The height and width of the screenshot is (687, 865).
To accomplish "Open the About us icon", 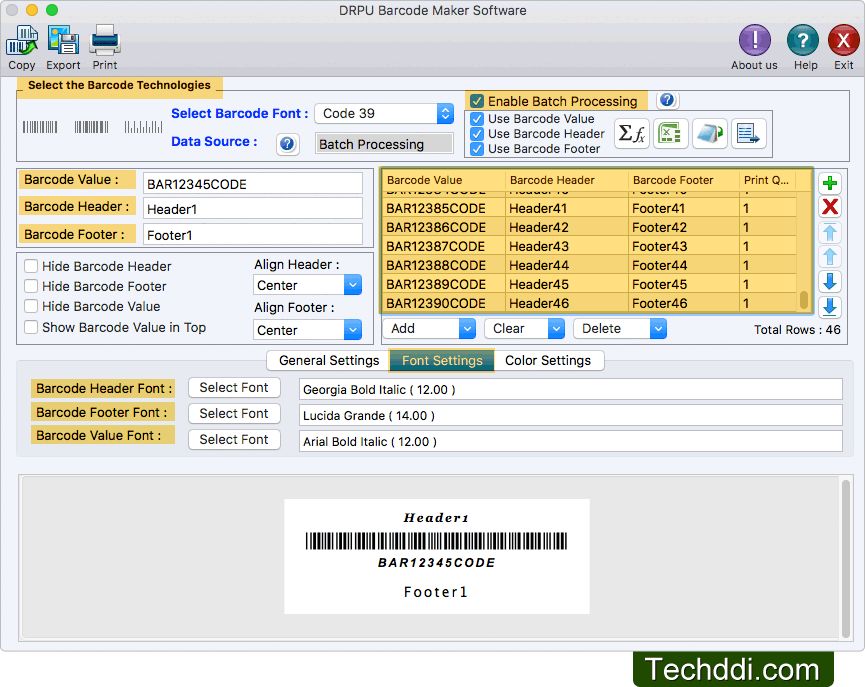I will tap(754, 40).
